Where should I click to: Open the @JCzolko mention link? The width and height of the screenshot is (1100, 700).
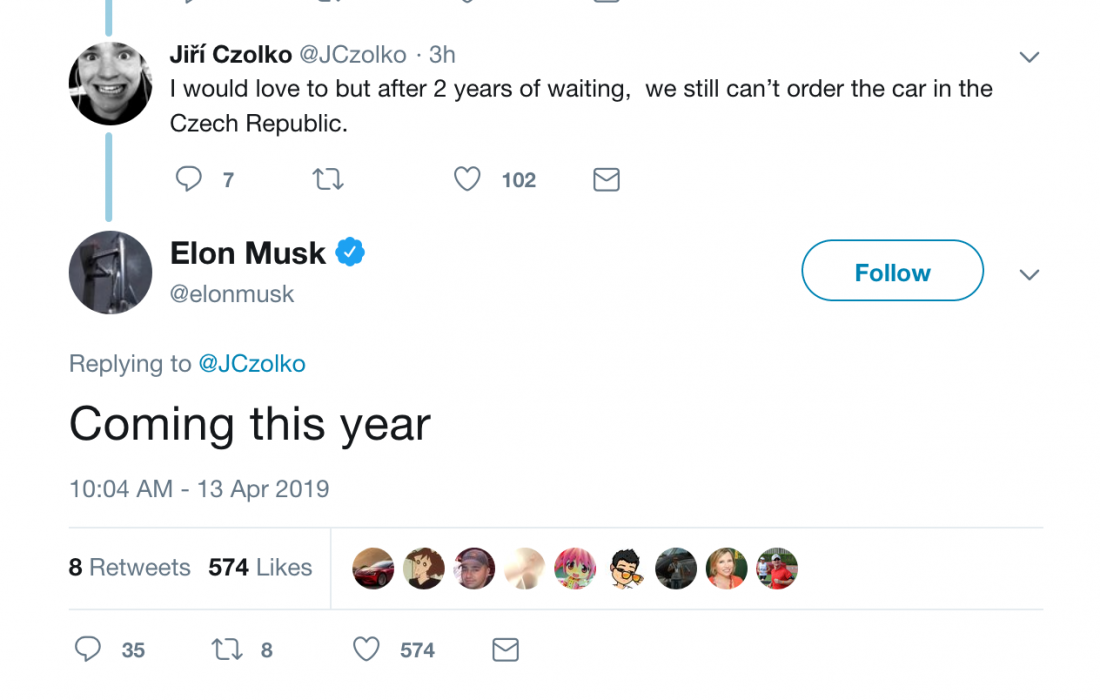[x=252, y=364]
